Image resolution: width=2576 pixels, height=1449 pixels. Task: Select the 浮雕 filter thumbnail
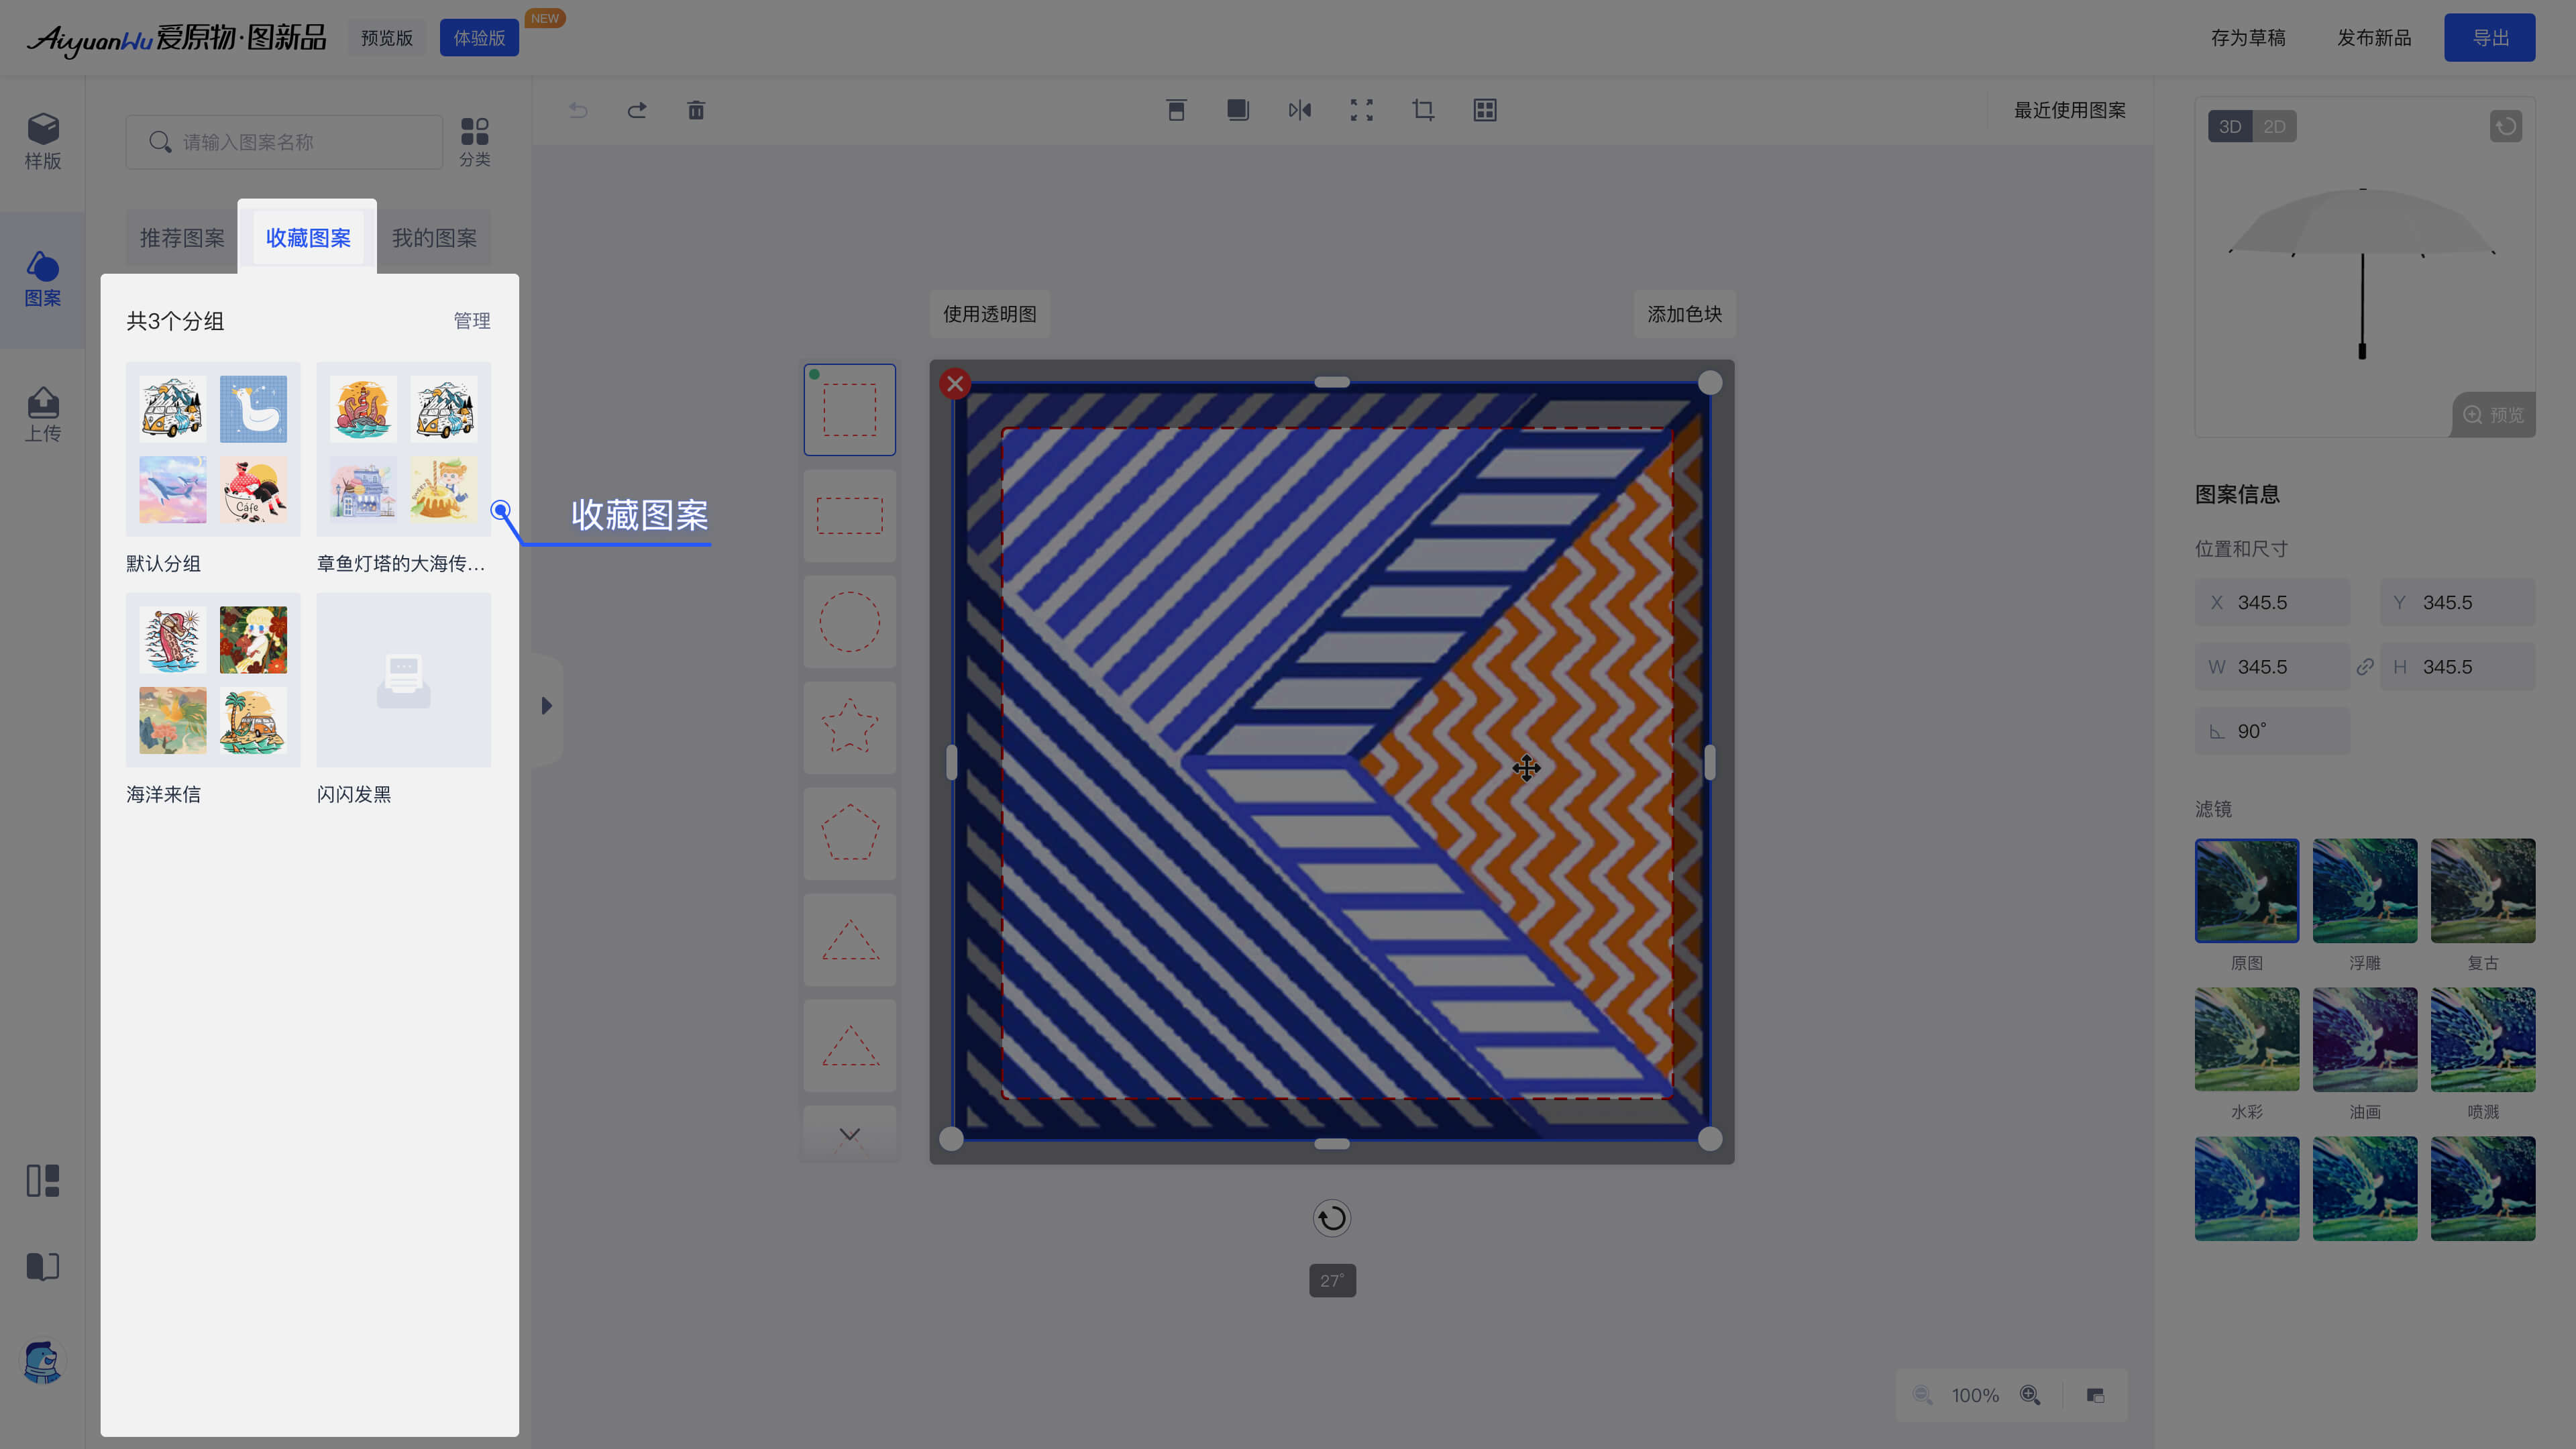tap(2364, 891)
